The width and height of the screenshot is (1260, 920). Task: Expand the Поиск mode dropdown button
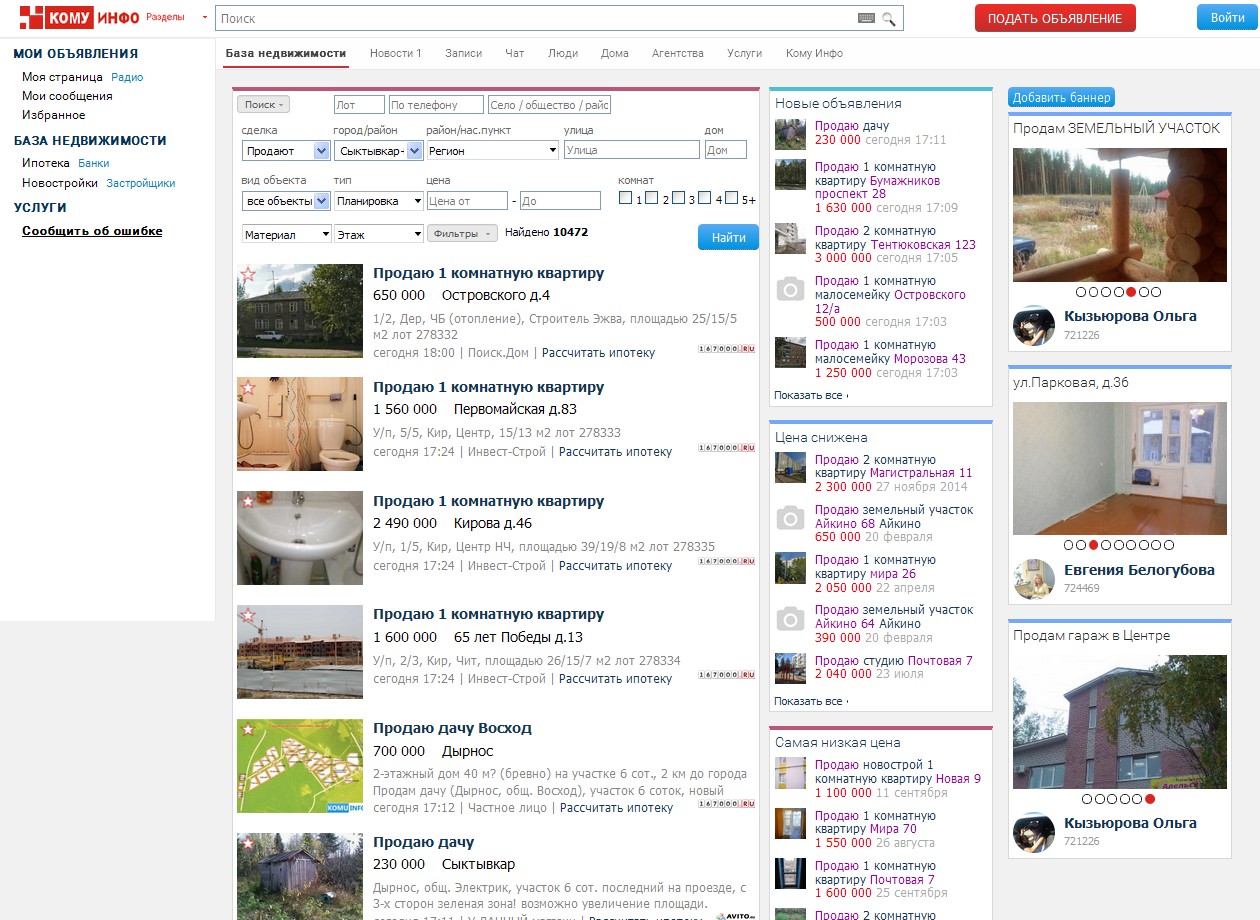pos(263,104)
